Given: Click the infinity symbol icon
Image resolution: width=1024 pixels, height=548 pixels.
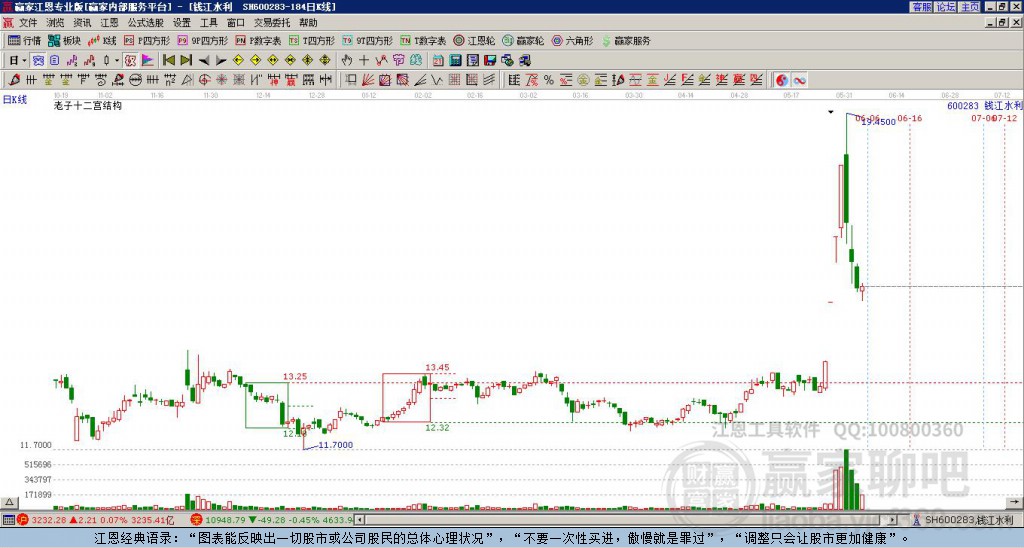Looking at the screenshot, I should pyautogui.click(x=799, y=80).
